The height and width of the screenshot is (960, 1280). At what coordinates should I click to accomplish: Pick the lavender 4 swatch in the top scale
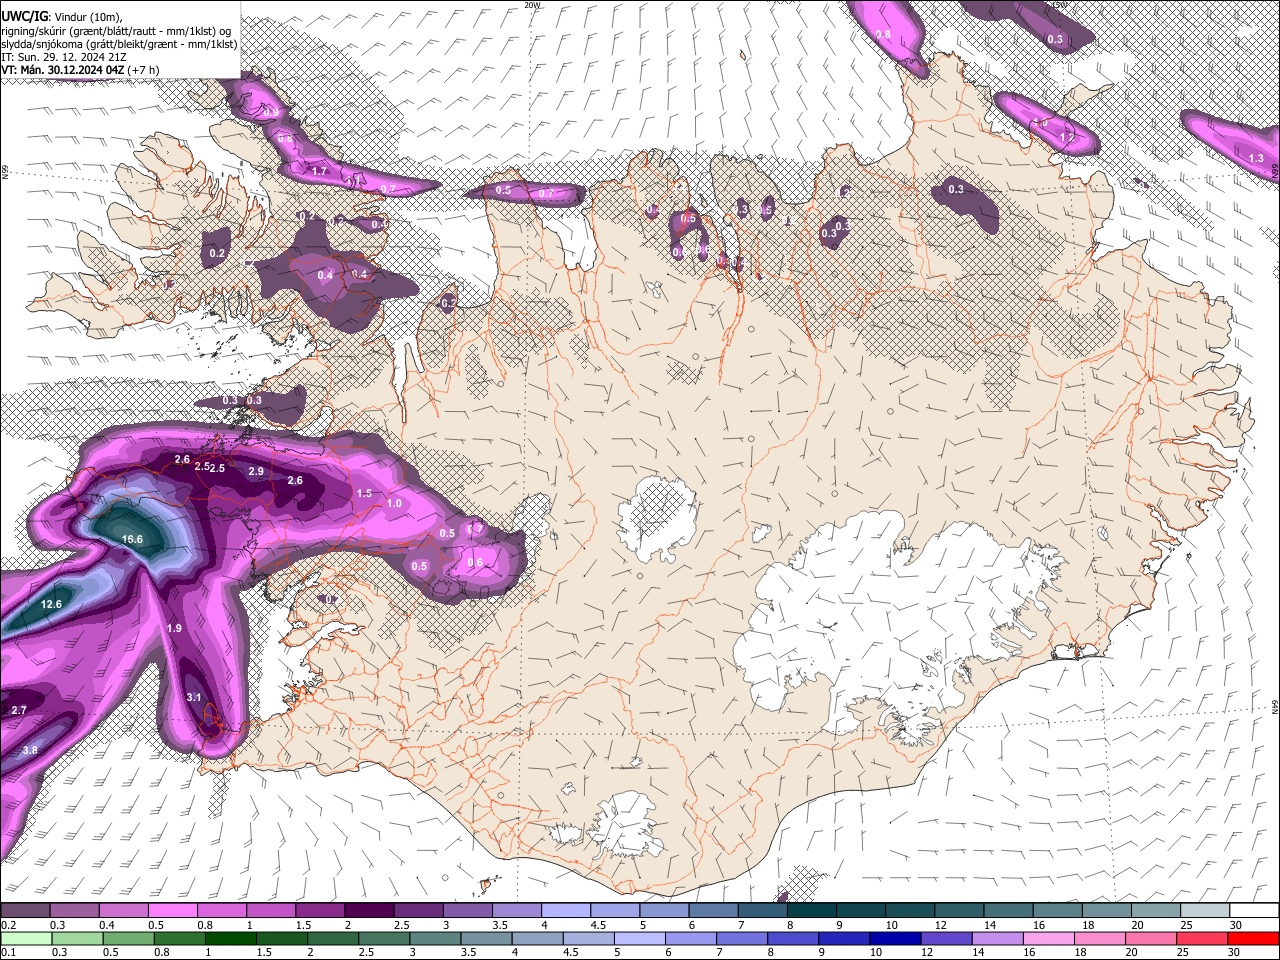click(x=566, y=911)
